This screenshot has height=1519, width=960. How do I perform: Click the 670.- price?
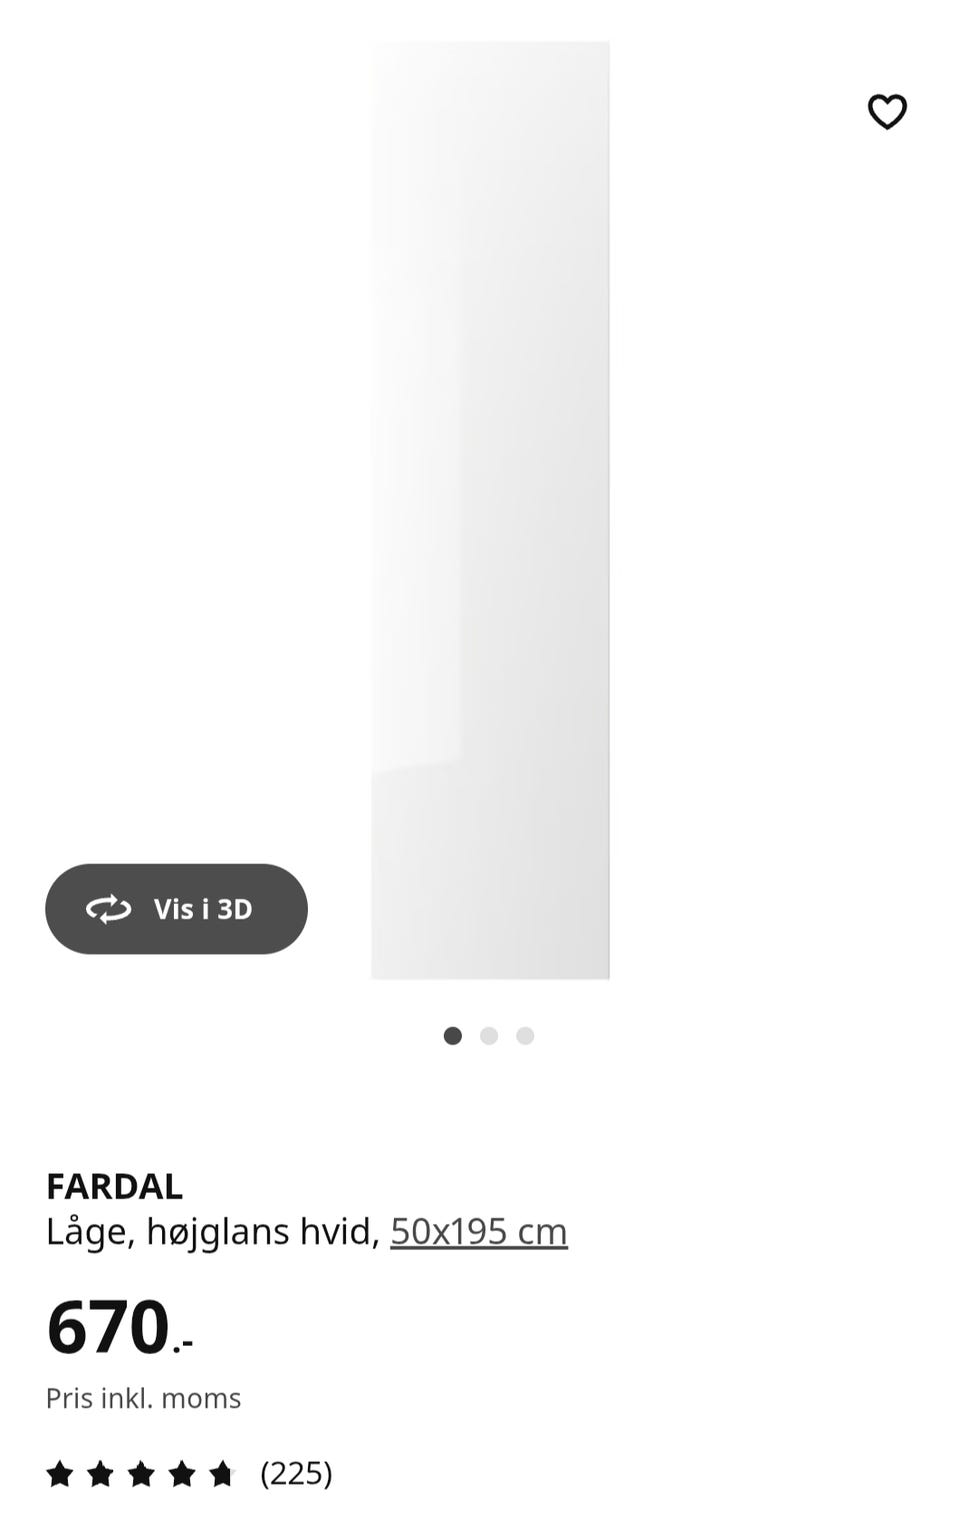tap(119, 1327)
